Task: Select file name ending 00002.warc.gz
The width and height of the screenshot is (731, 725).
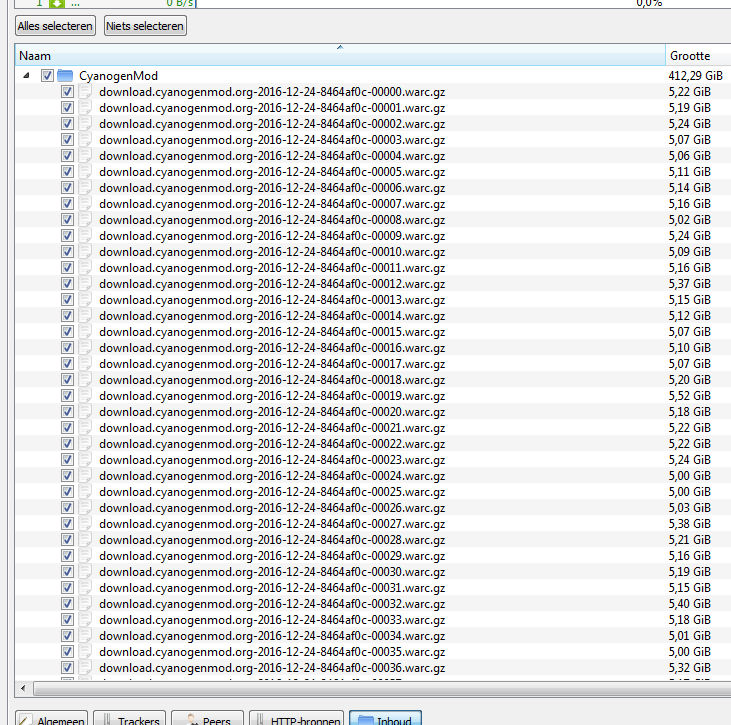Action: (272, 124)
